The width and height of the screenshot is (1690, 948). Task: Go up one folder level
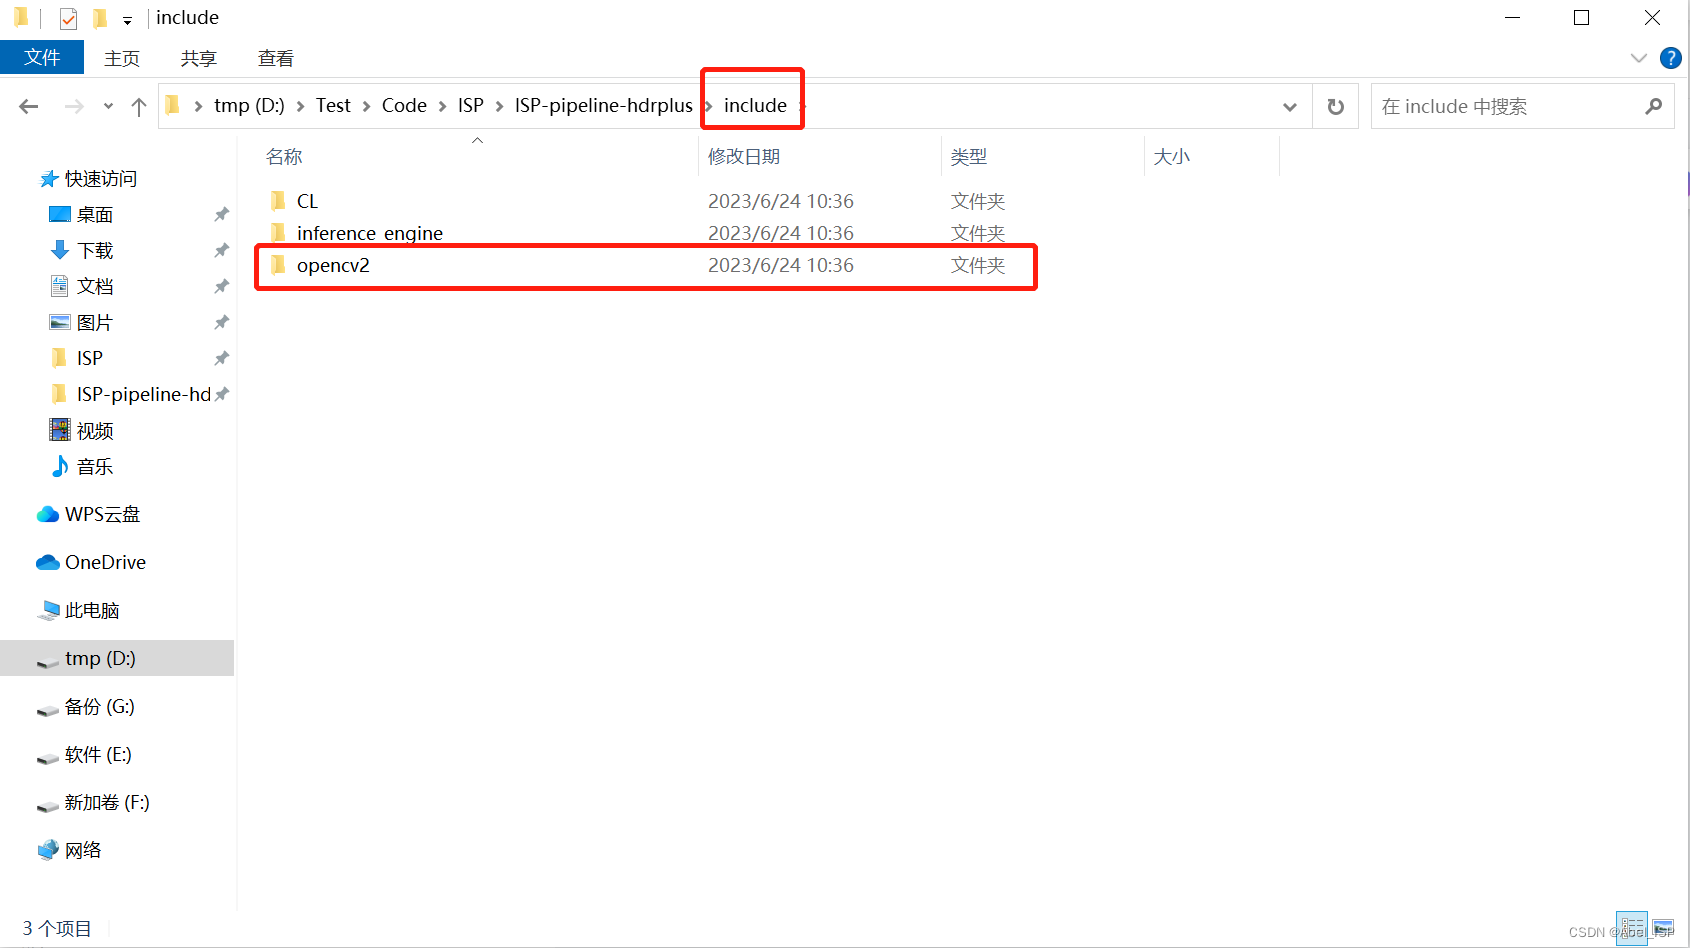138,105
